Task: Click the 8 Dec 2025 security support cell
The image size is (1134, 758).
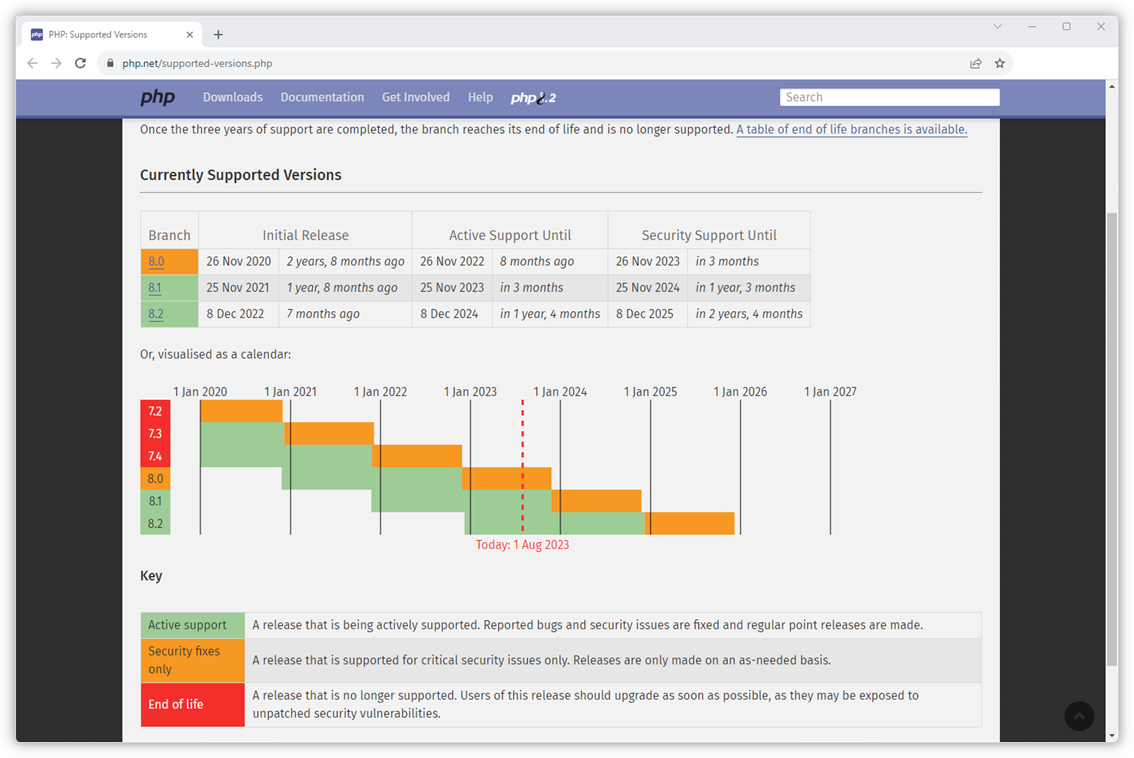Action: (x=648, y=314)
